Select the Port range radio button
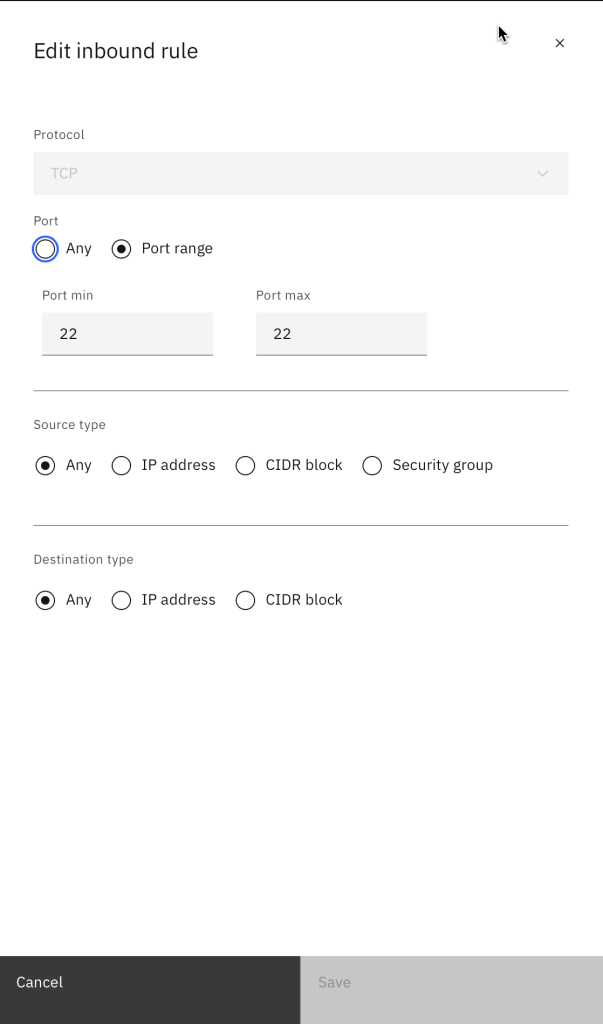 tap(122, 249)
